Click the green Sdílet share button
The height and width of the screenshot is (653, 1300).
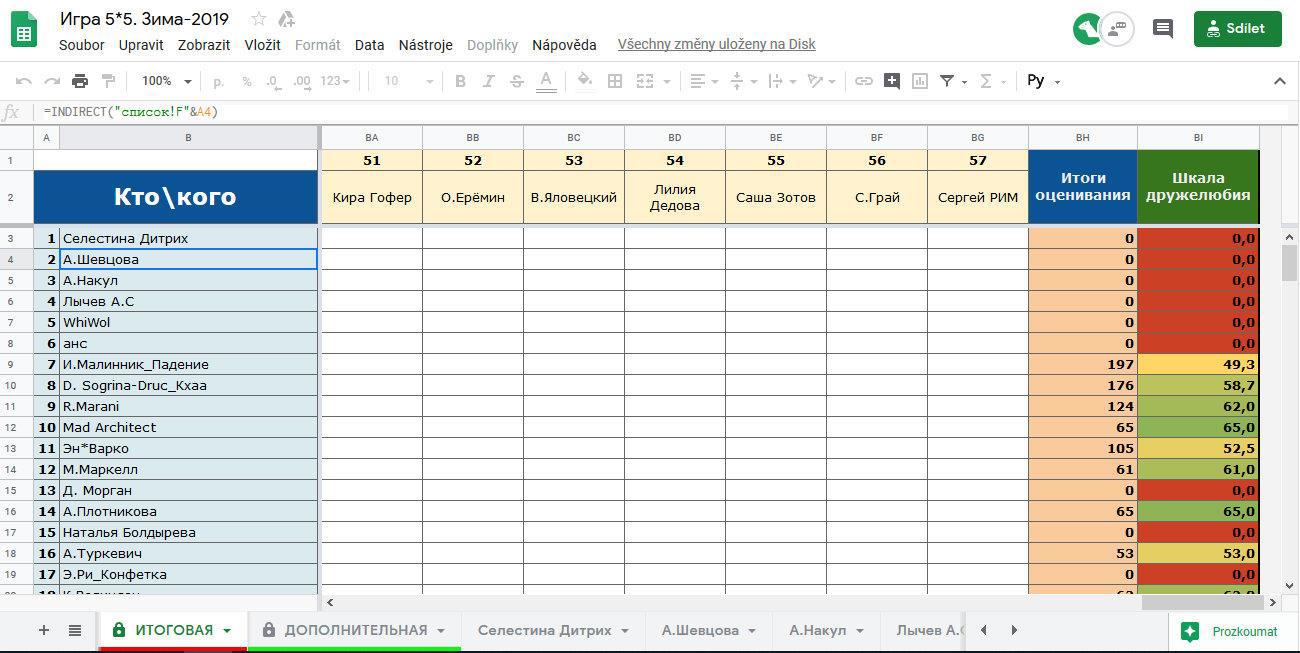(x=1236, y=29)
